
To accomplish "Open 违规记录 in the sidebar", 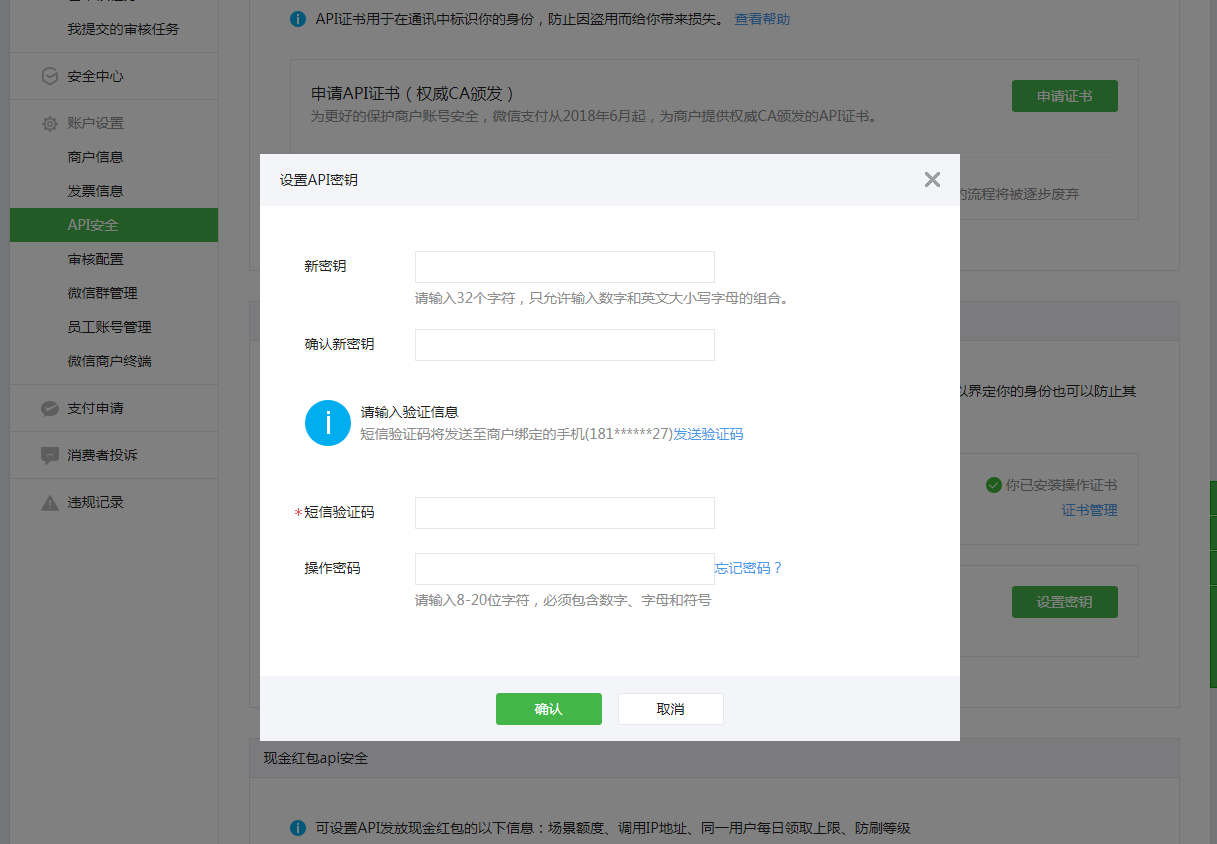I will (x=96, y=502).
